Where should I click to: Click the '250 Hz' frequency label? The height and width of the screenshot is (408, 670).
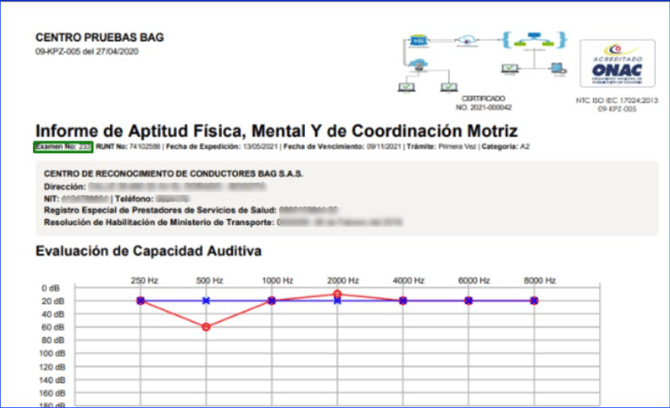144,281
